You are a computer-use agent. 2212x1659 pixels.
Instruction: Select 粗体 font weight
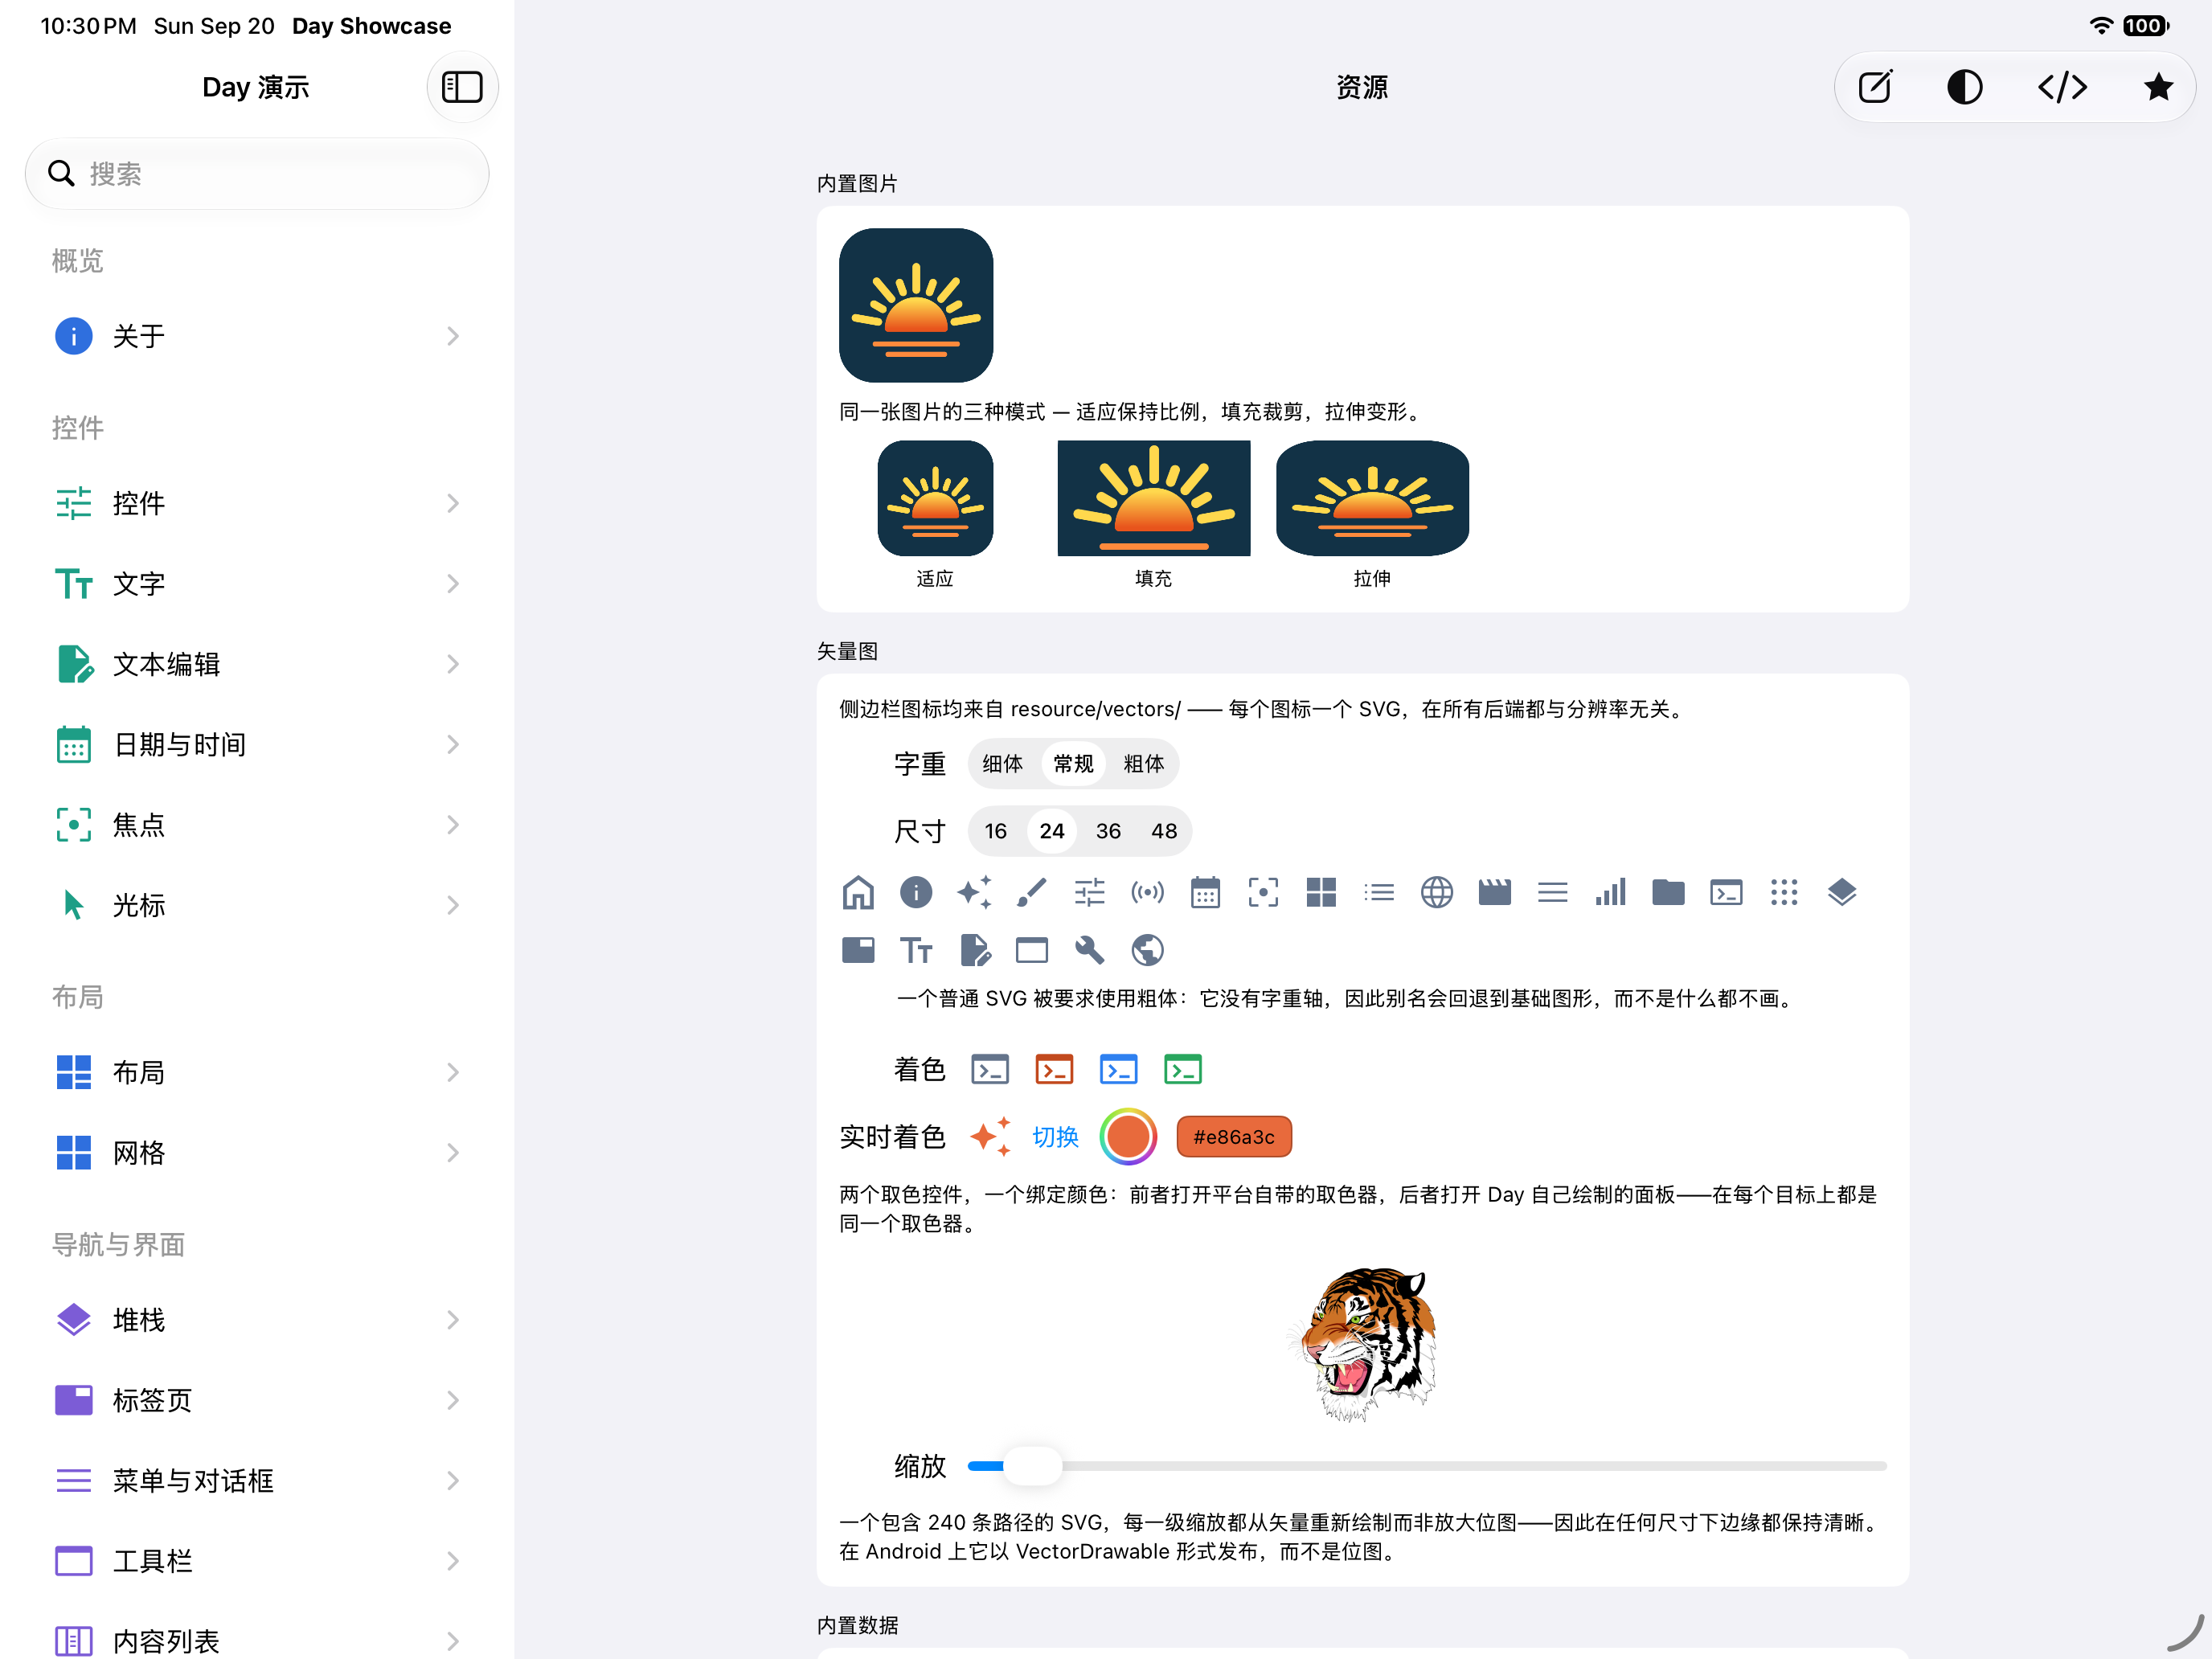[x=1144, y=764]
